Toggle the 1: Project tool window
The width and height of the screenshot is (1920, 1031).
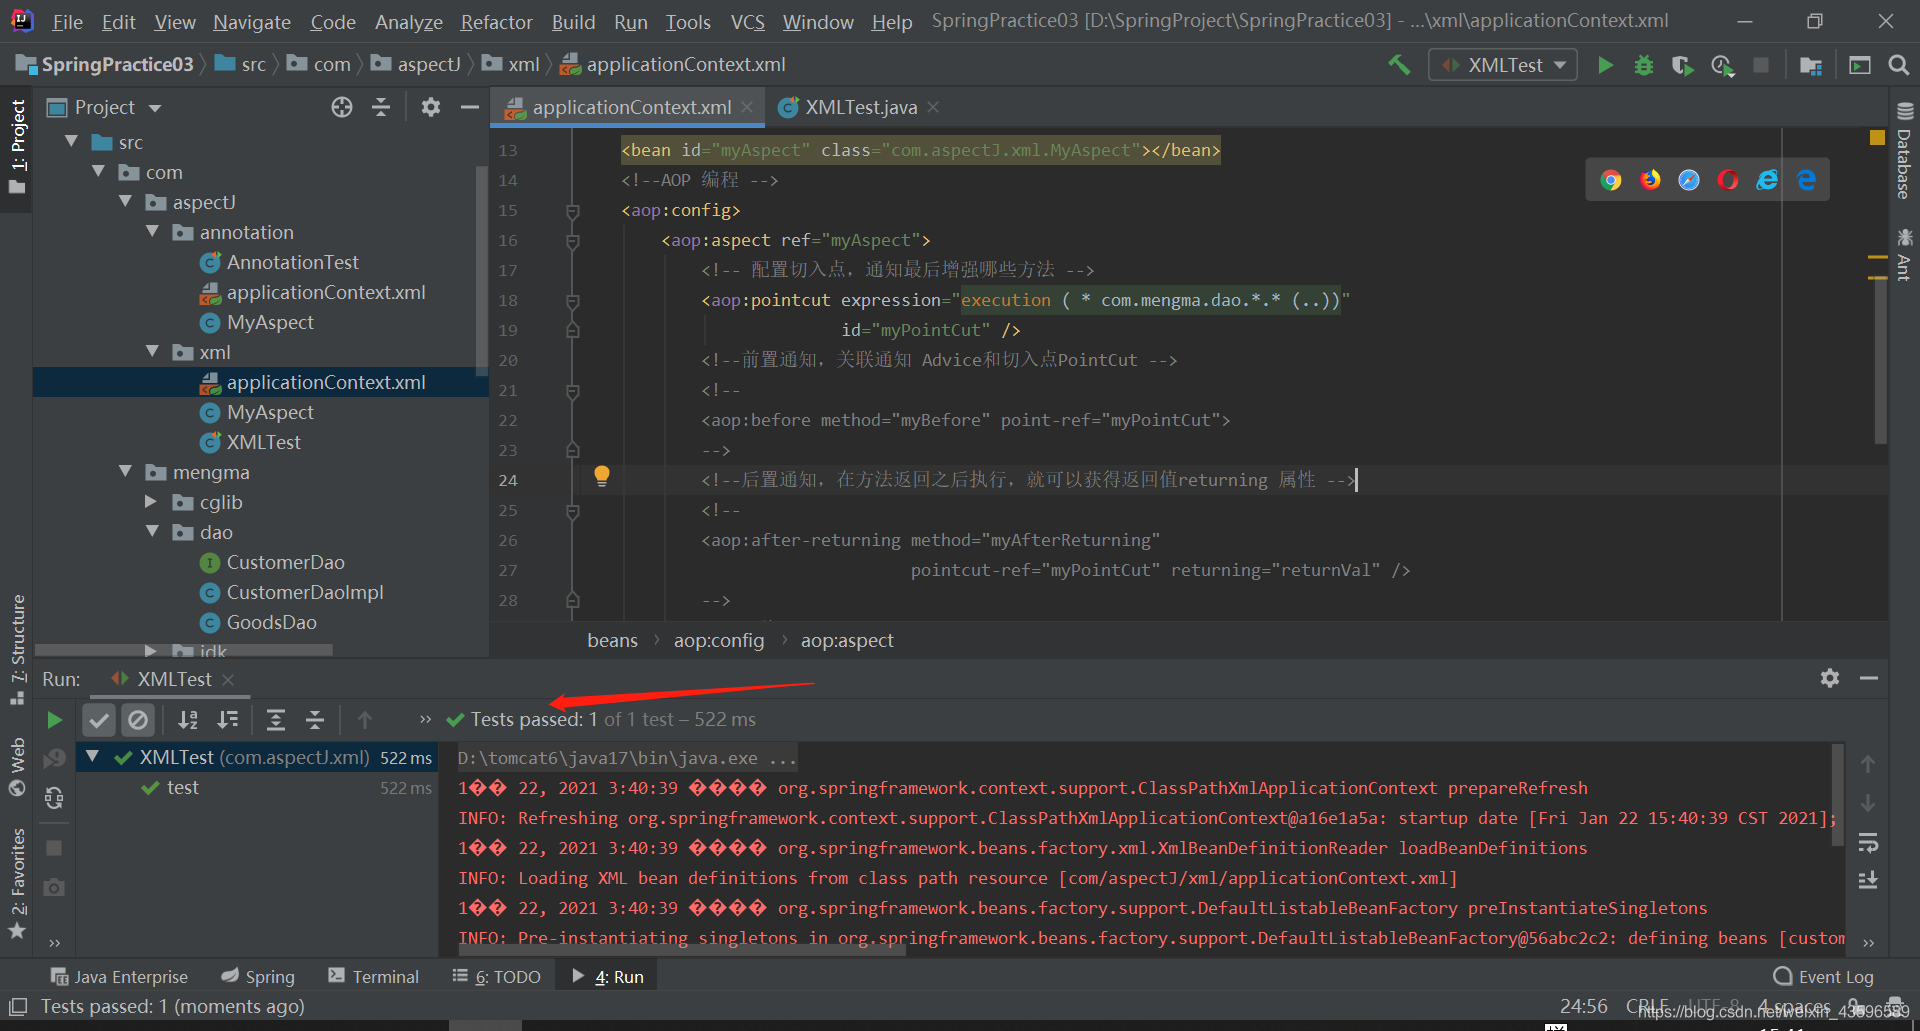(x=17, y=148)
